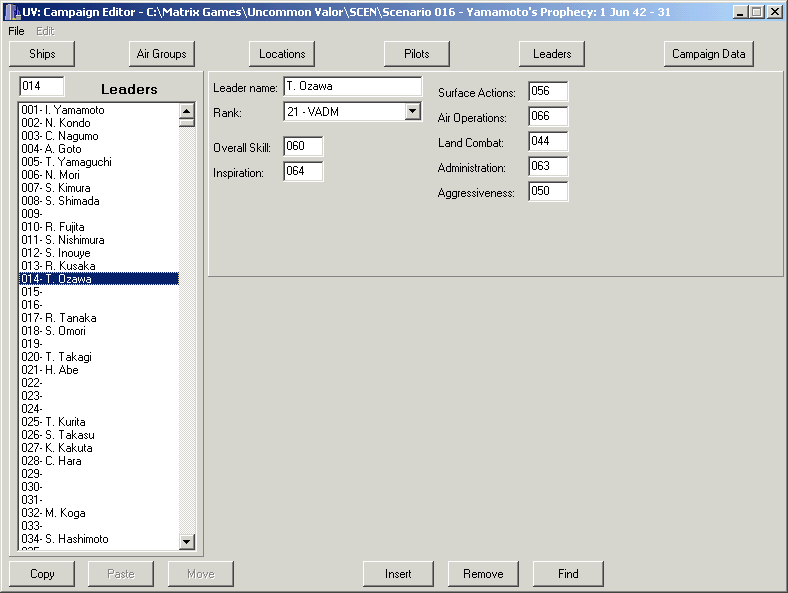Select leader 005- T. Yamaguchi
Viewport: 788px width, 593px height.
[98, 162]
